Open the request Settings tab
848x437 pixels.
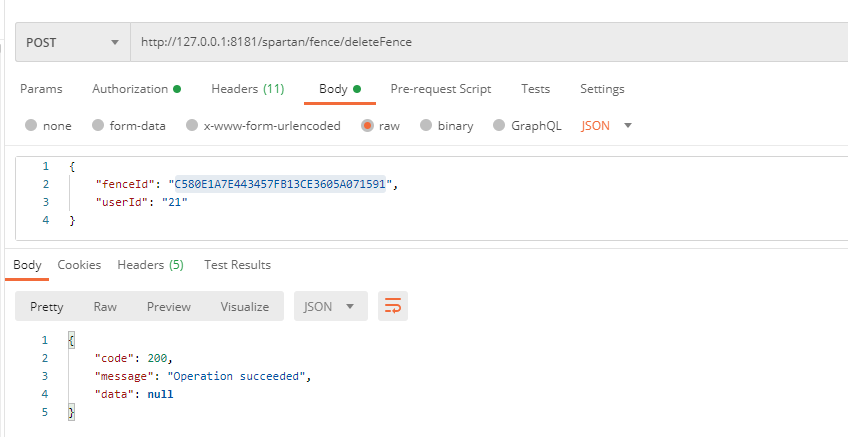(x=602, y=89)
